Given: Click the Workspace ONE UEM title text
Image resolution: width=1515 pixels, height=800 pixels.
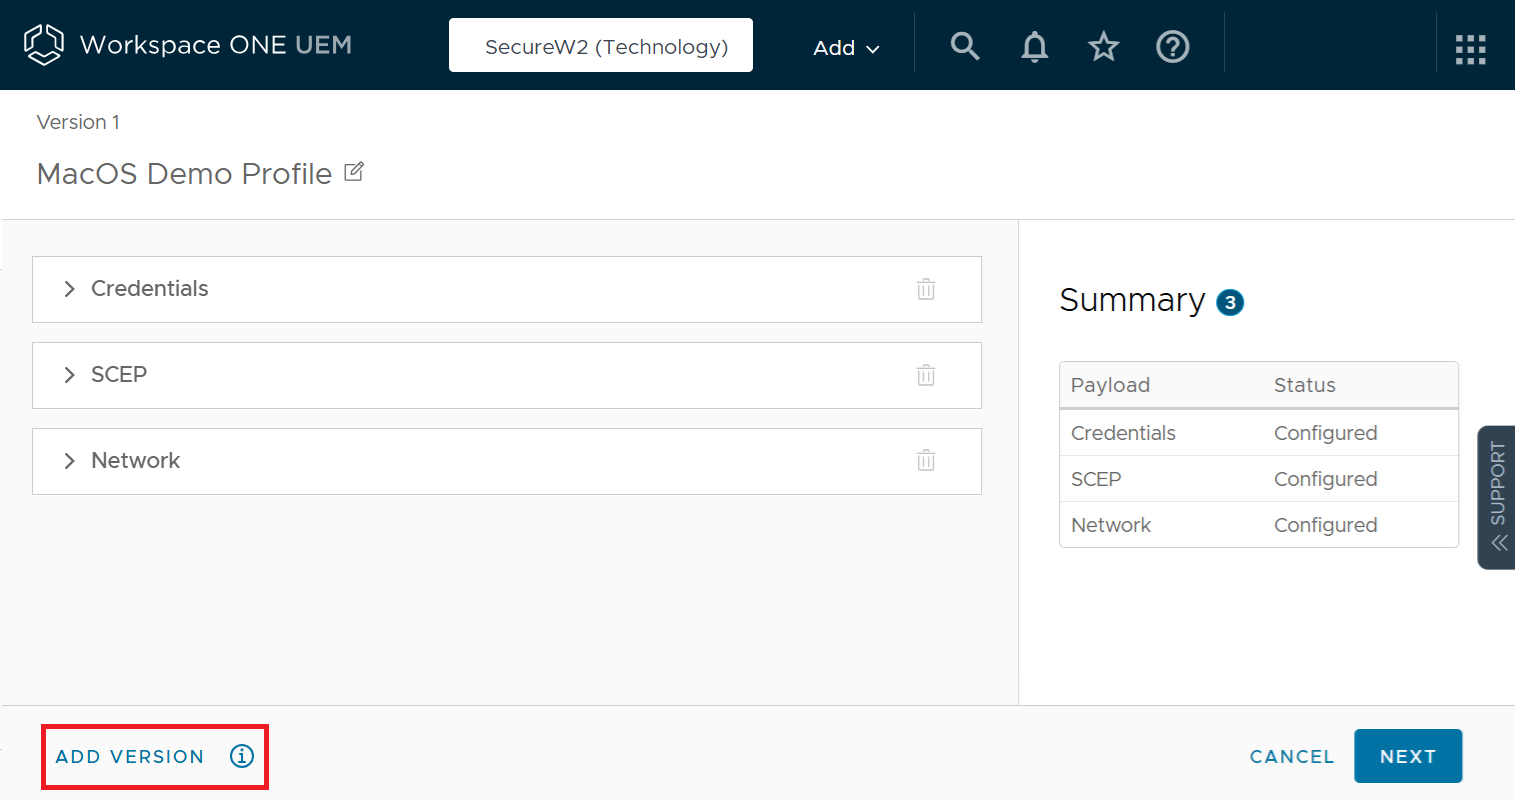Looking at the screenshot, I should click(216, 45).
